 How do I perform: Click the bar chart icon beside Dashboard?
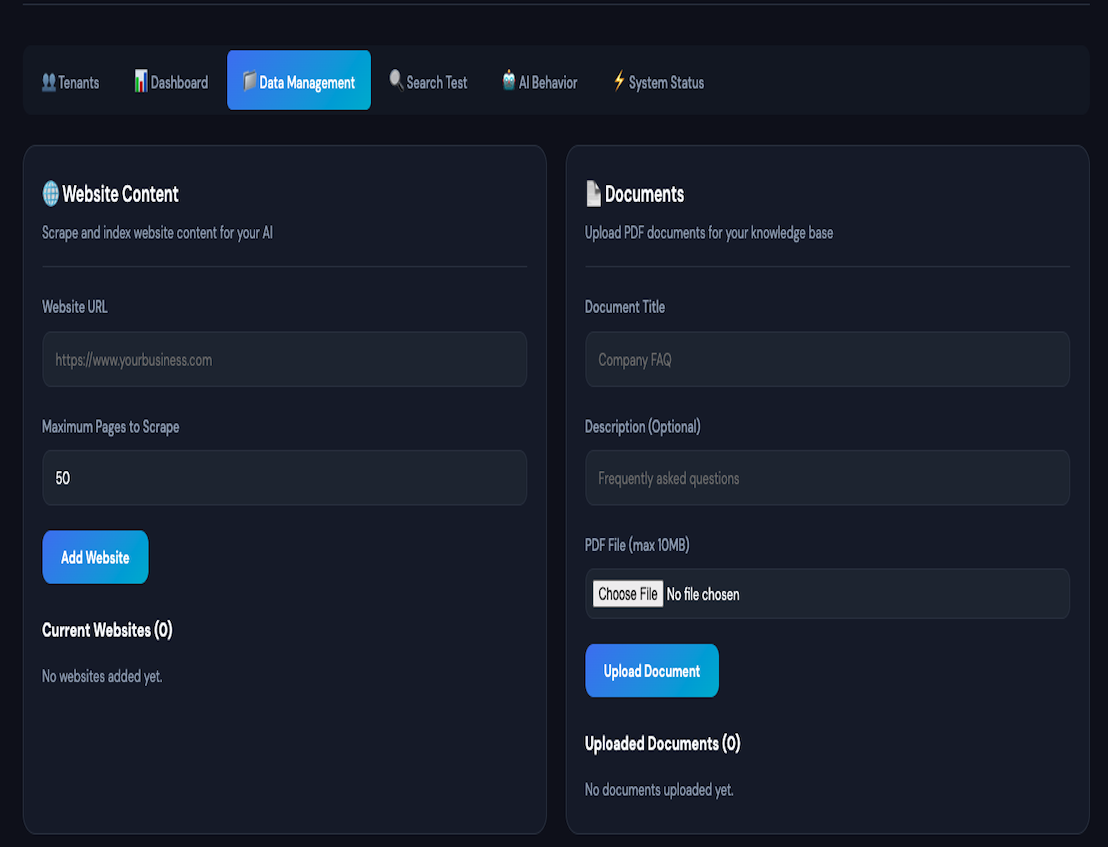(x=141, y=82)
